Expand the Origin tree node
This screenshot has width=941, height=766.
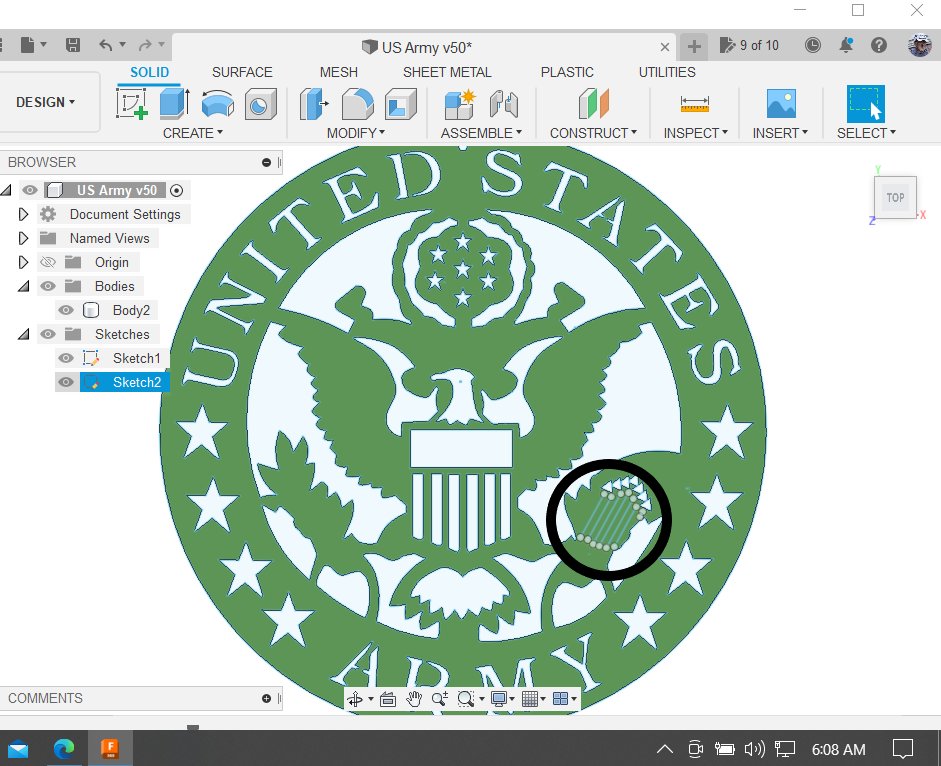(23, 262)
